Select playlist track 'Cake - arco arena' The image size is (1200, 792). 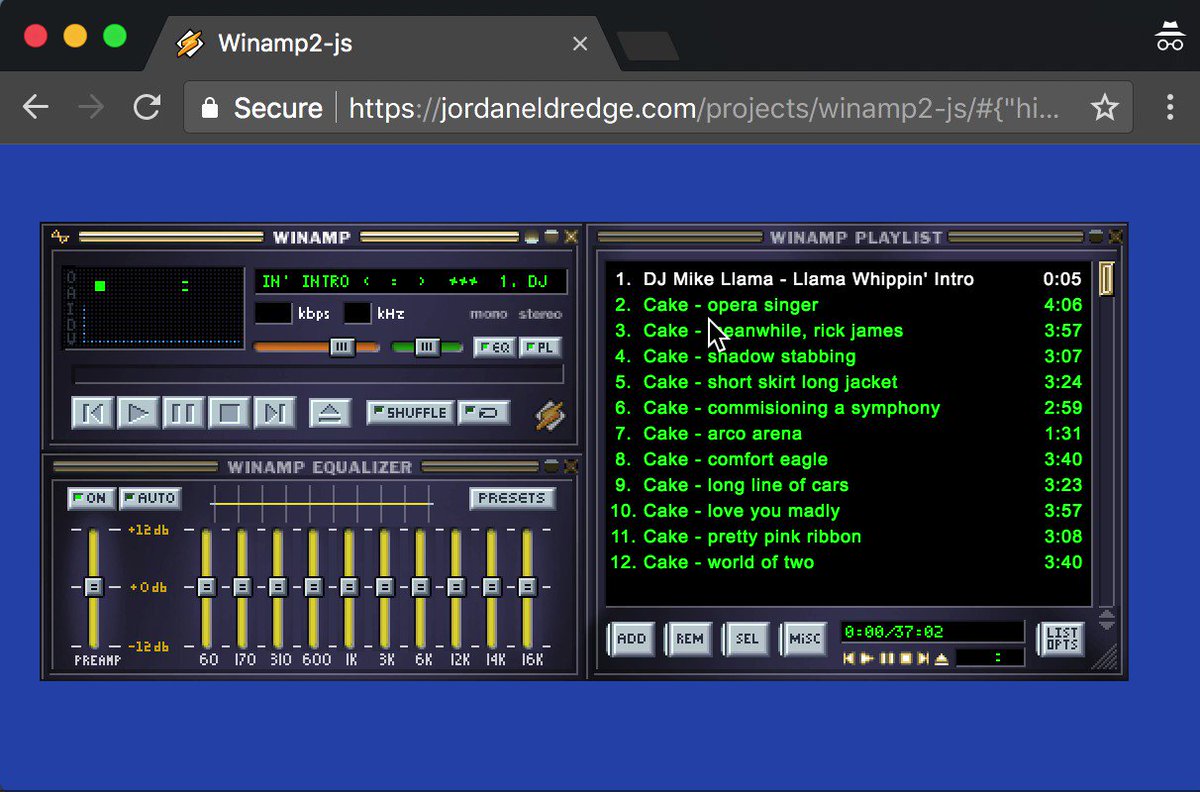click(846, 434)
